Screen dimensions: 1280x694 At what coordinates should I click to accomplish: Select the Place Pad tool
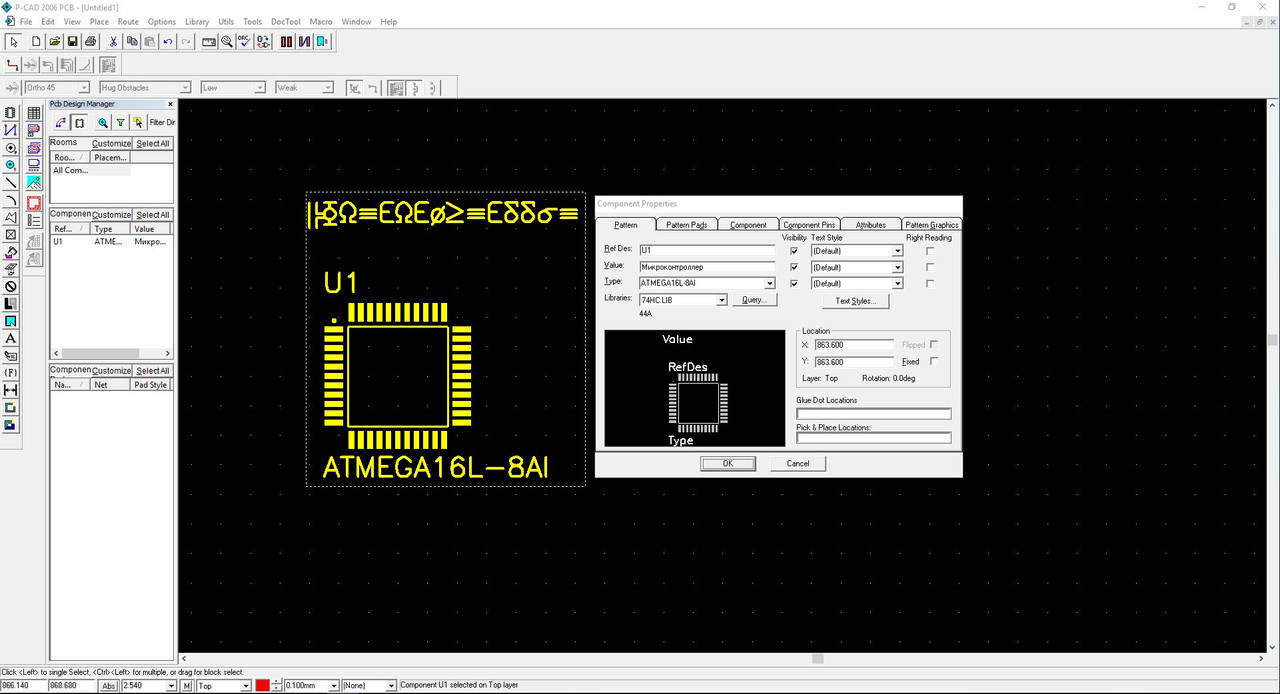10,148
